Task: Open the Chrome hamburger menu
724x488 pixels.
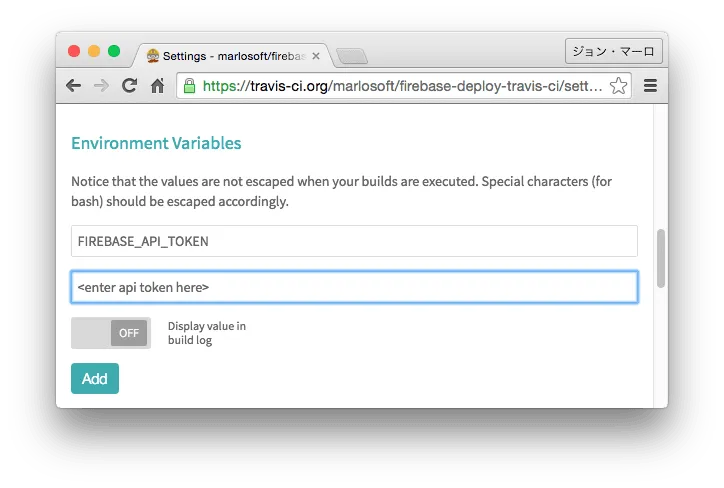Action: pos(650,86)
